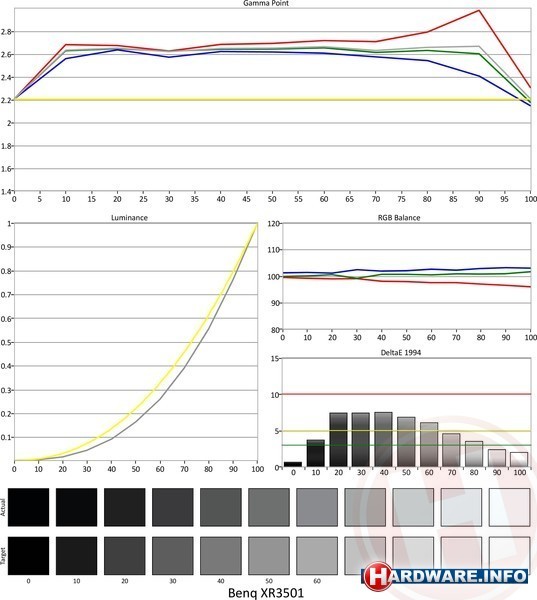The height and width of the screenshot is (600, 537).
Task: Pick the Target swatch labeled 20
Action: (x=124, y=556)
